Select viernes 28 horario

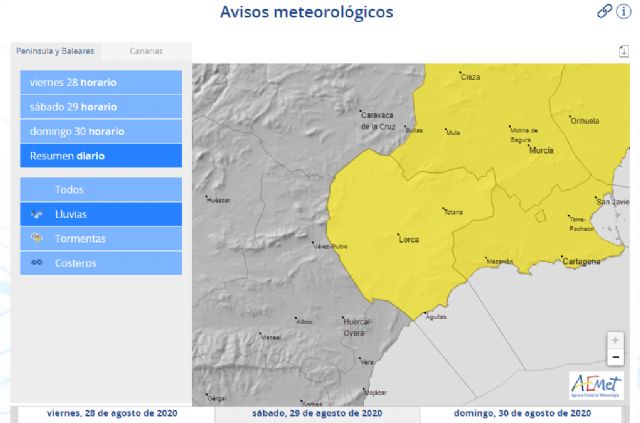[101, 82]
